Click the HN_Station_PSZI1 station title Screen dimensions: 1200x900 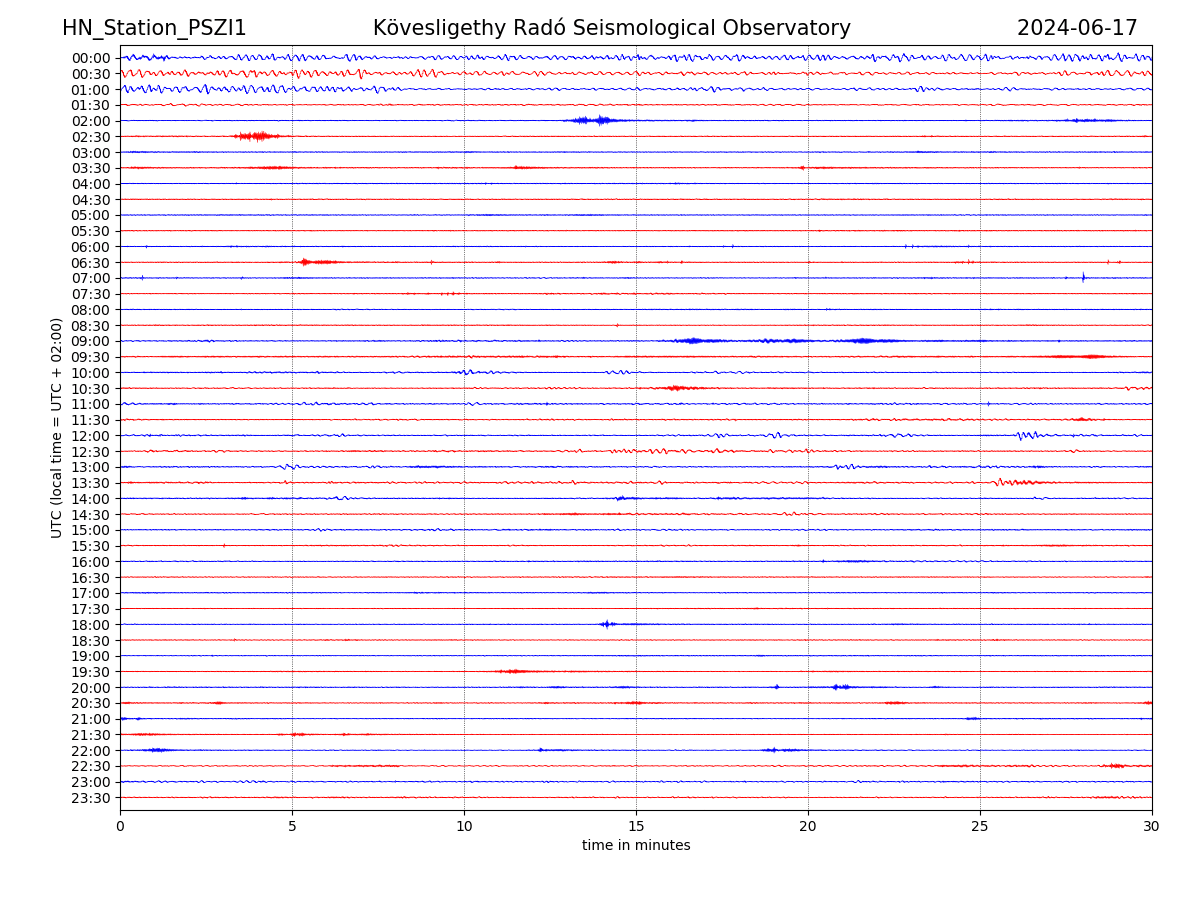click(x=154, y=28)
